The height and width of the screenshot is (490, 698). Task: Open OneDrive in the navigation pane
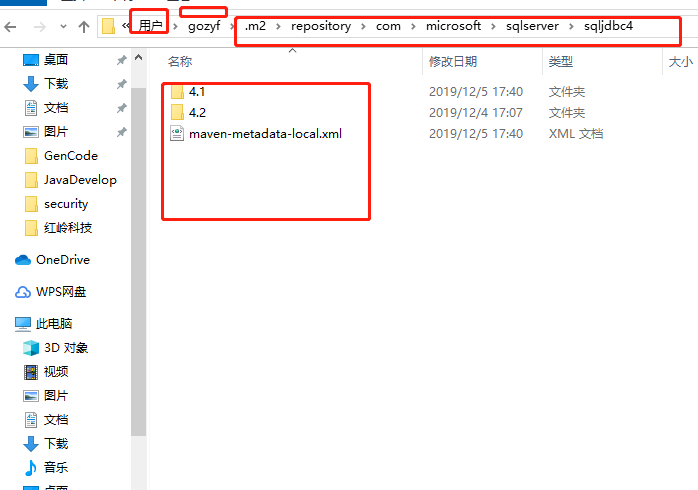click(63, 260)
